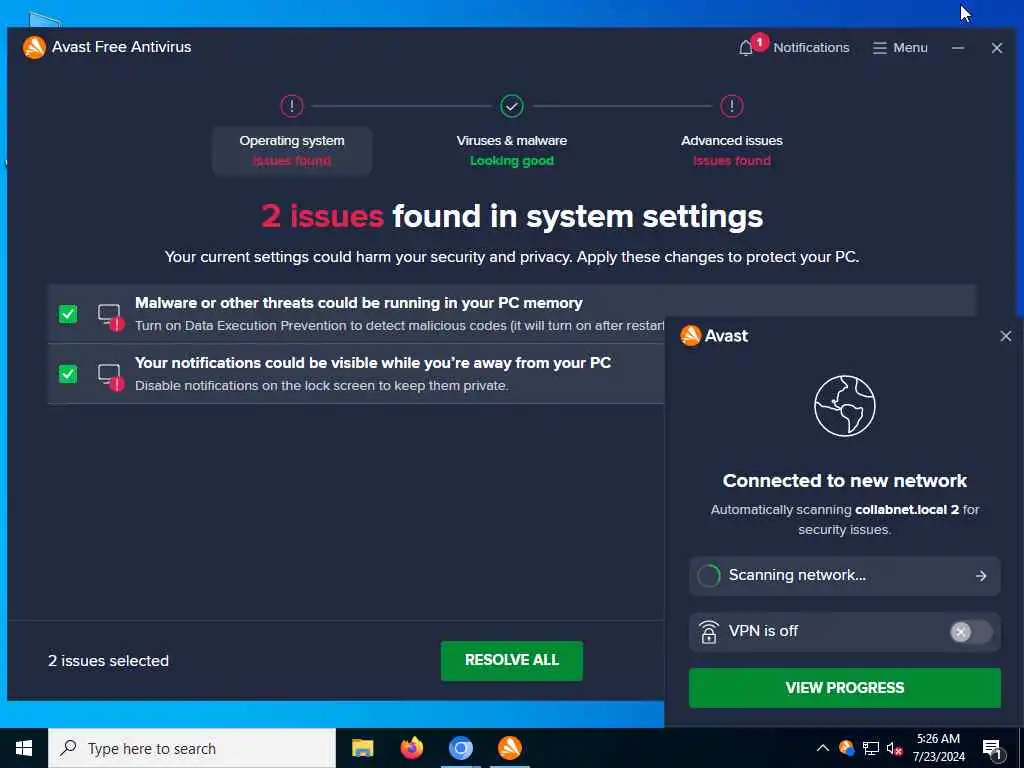The image size is (1024, 768).
Task: Open Avast from the taskbar
Action: click(509, 748)
